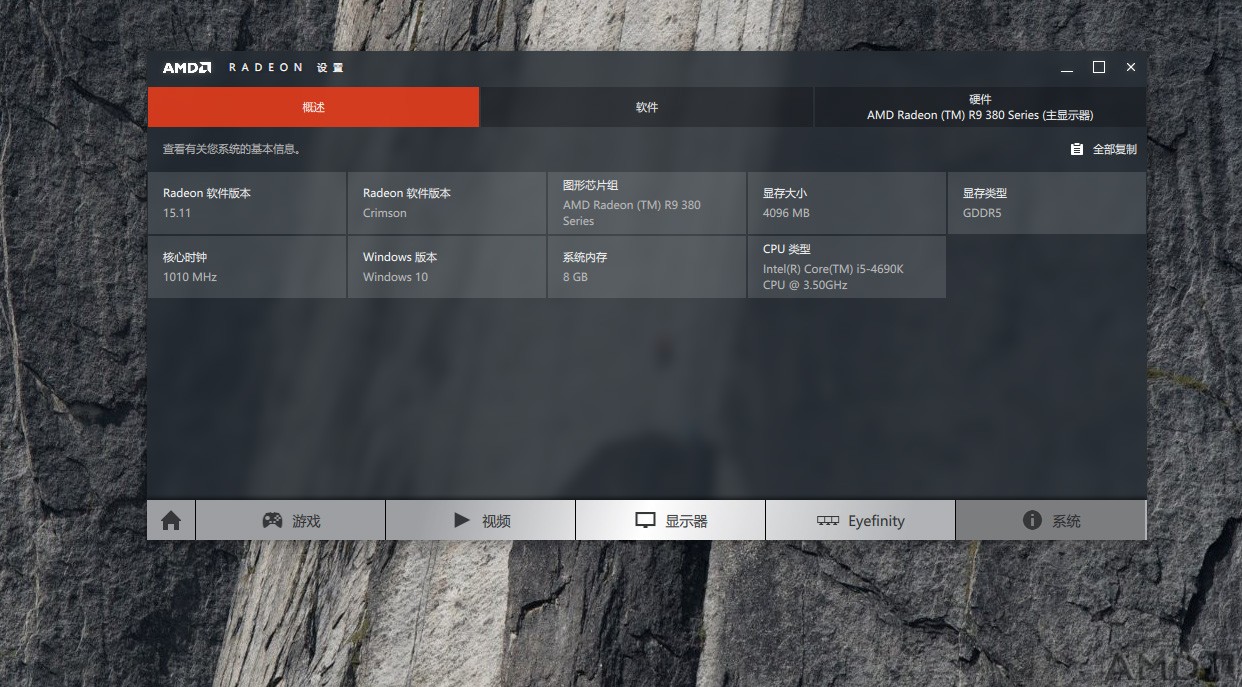Select the Windows 版本 Windows 10 tile
Screen dimensions: 1242x687
(447, 267)
